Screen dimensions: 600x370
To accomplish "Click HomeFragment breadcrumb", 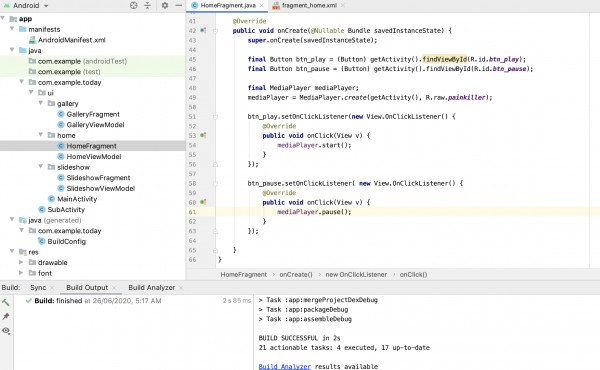I will (x=244, y=274).
